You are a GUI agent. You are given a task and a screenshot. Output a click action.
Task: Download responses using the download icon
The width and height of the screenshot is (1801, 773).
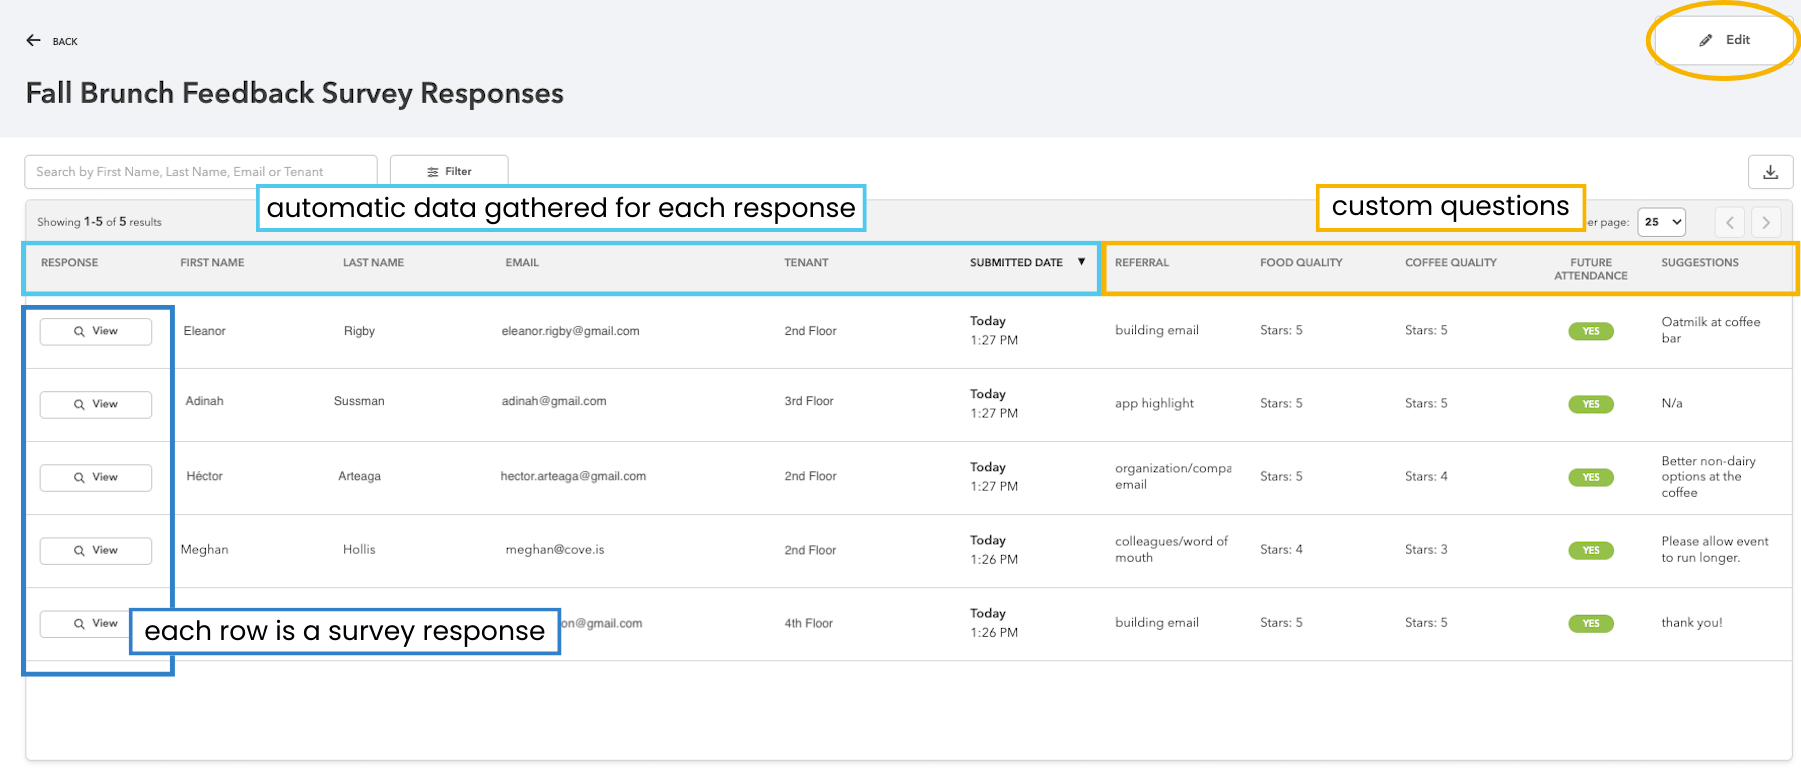pyautogui.click(x=1770, y=172)
